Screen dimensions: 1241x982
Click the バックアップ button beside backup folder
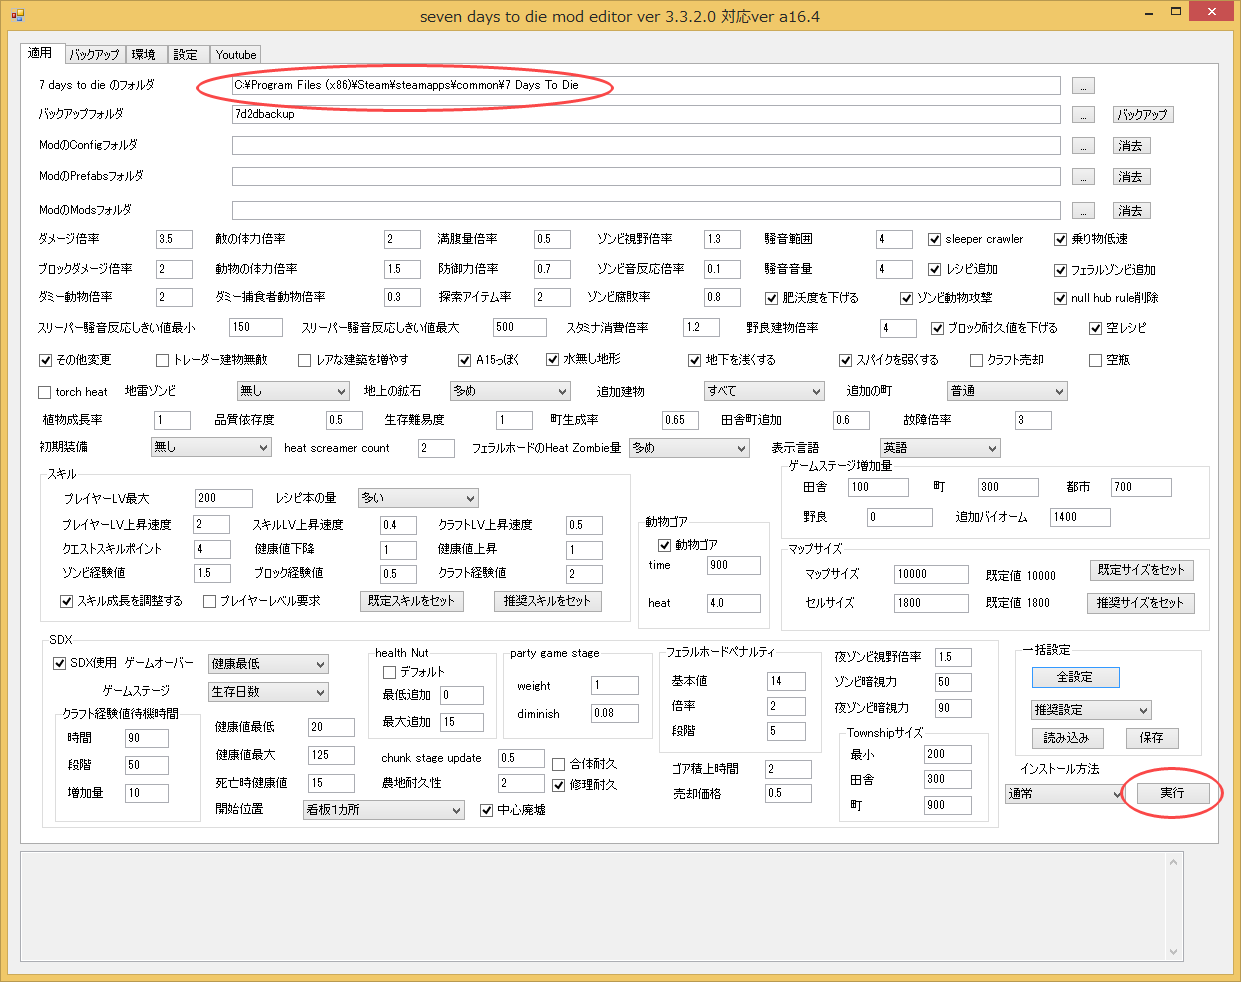[x=1143, y=115]
